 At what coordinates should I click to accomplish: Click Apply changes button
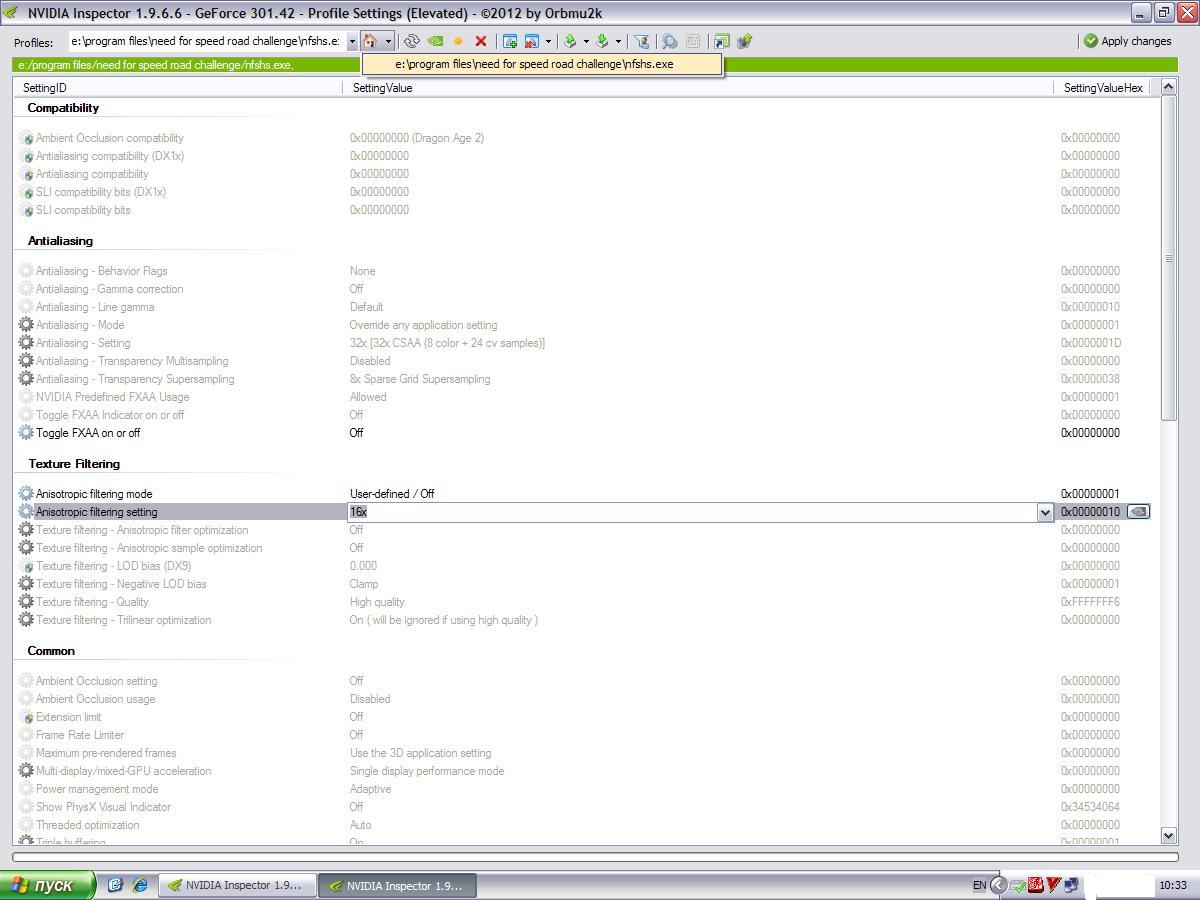pos(1127,41)
